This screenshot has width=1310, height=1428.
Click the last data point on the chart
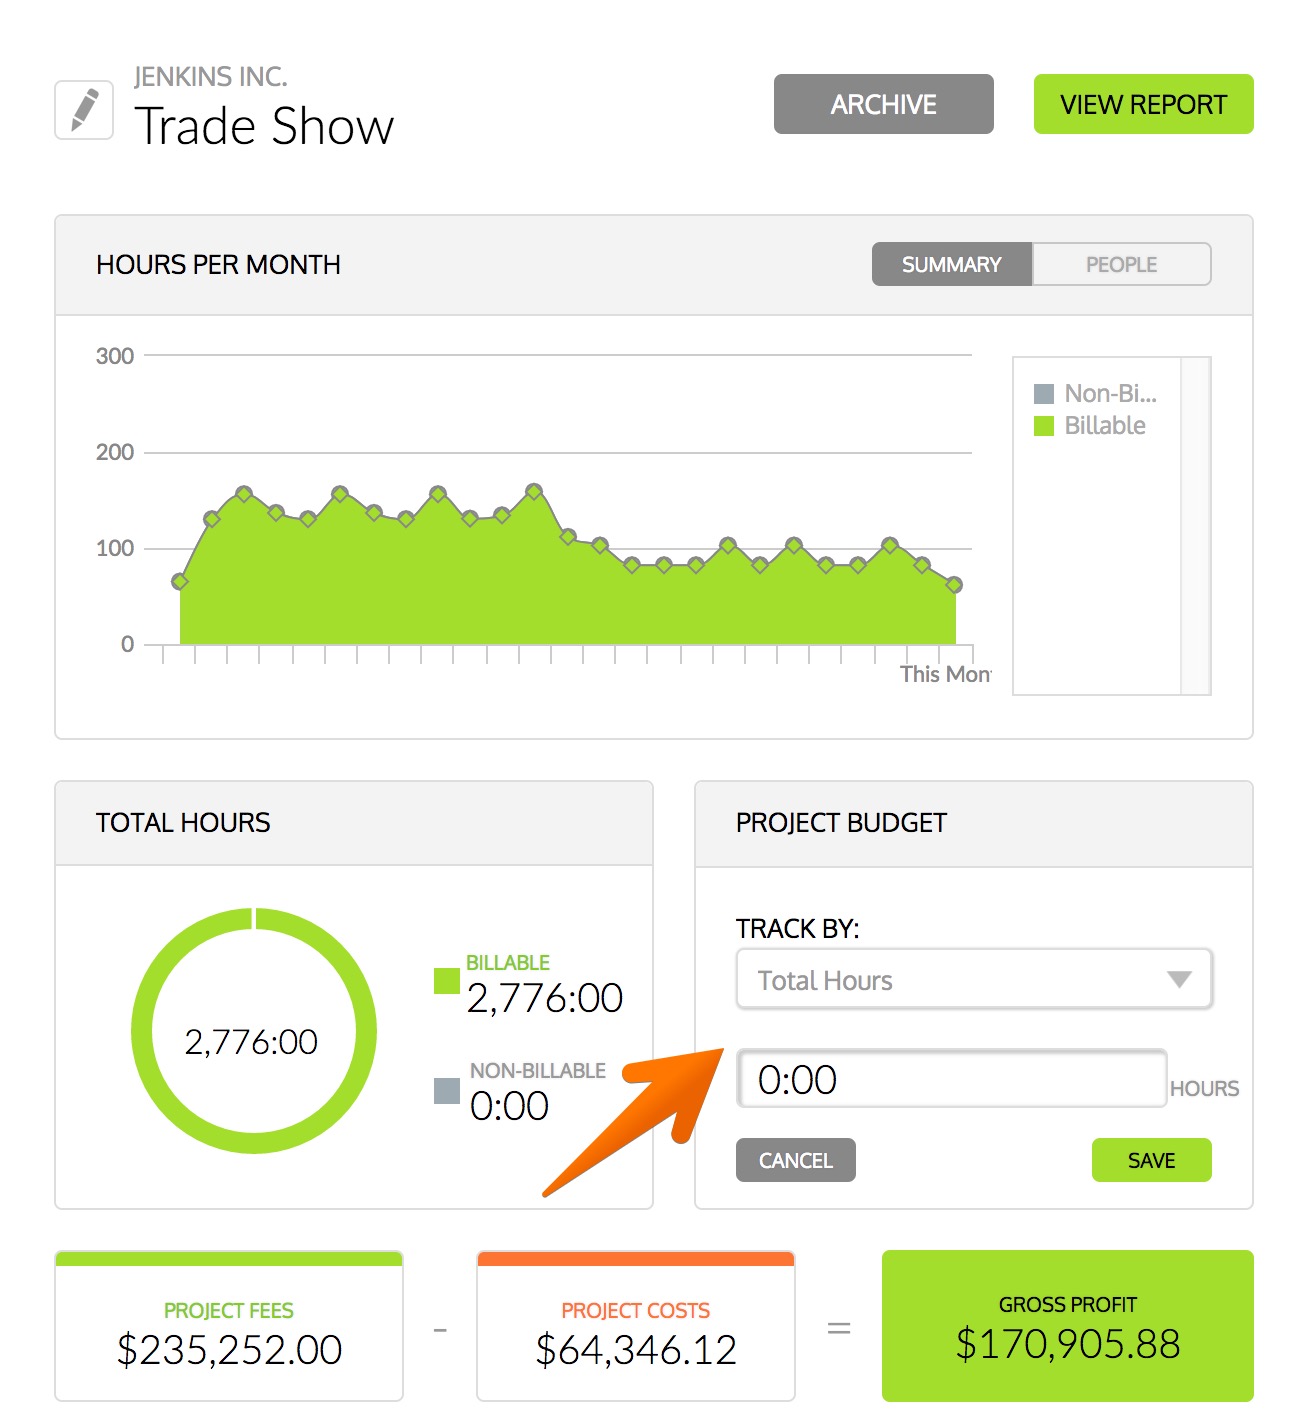click(954, 585)
